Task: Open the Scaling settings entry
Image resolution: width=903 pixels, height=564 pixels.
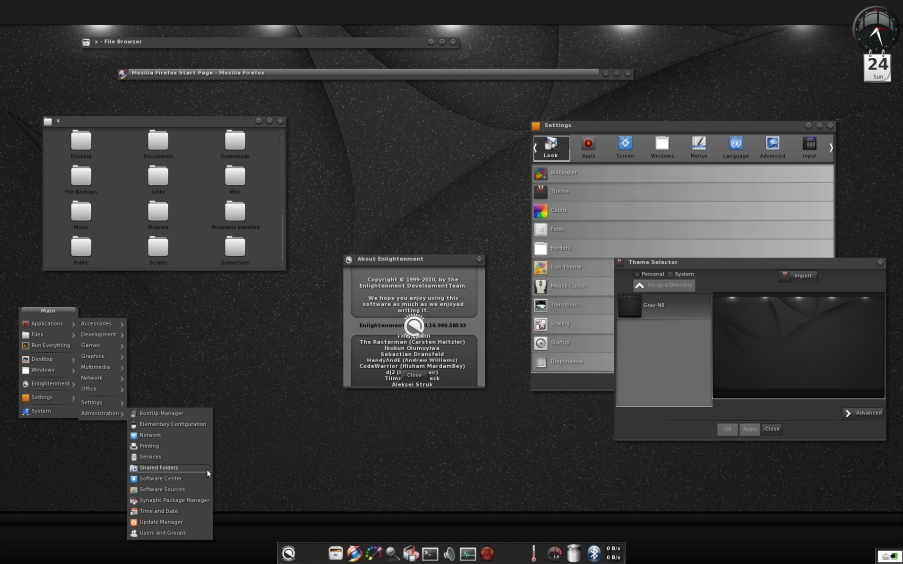Action: click(574, 324)
